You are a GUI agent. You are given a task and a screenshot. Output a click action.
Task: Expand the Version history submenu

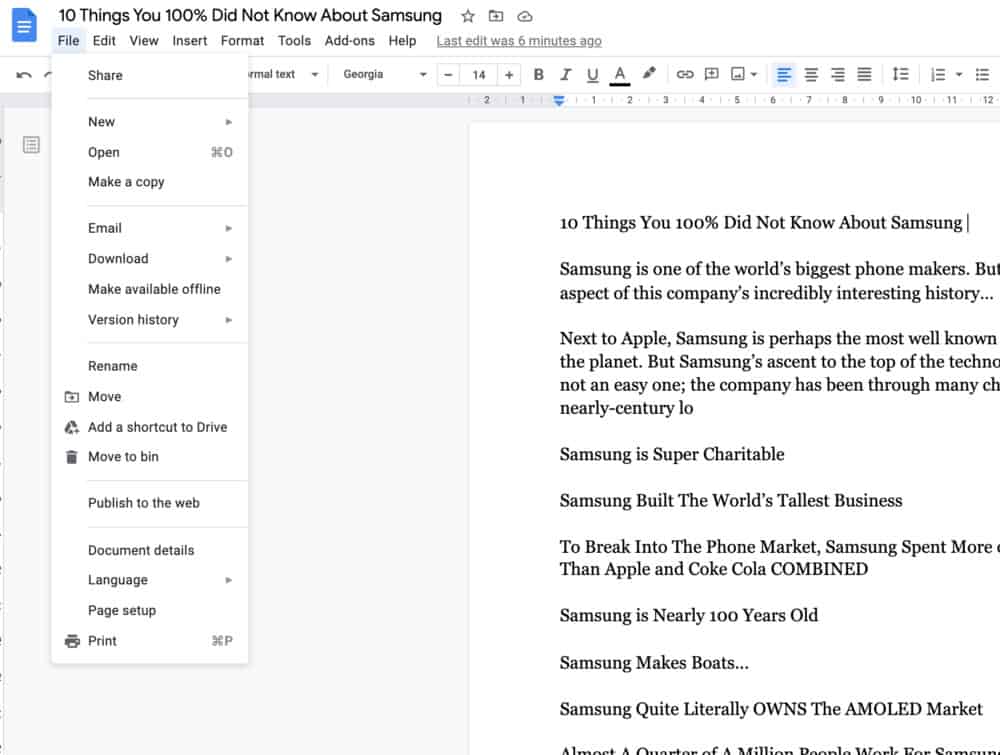click(x=150, y=320)
